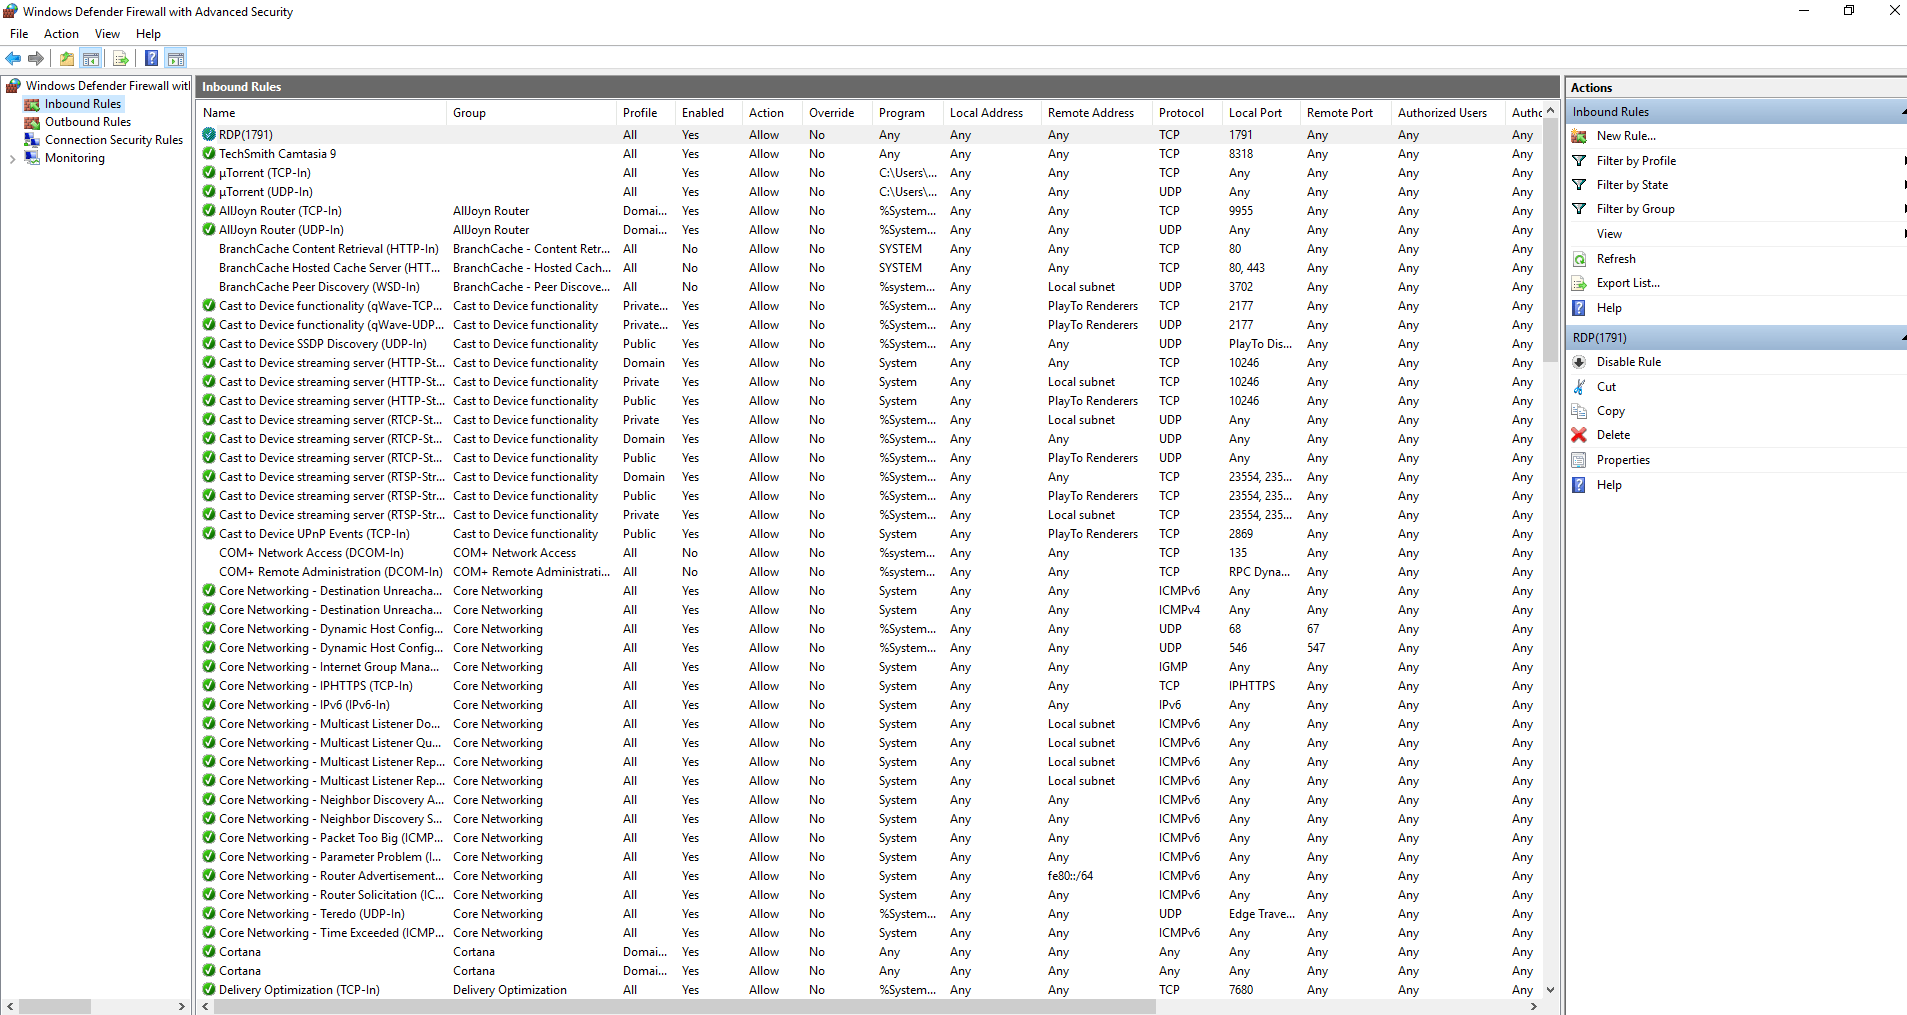Select Outbound Rules in the tree
1907x1015 pixels.
pyautogui.click(x=87, y=122)
